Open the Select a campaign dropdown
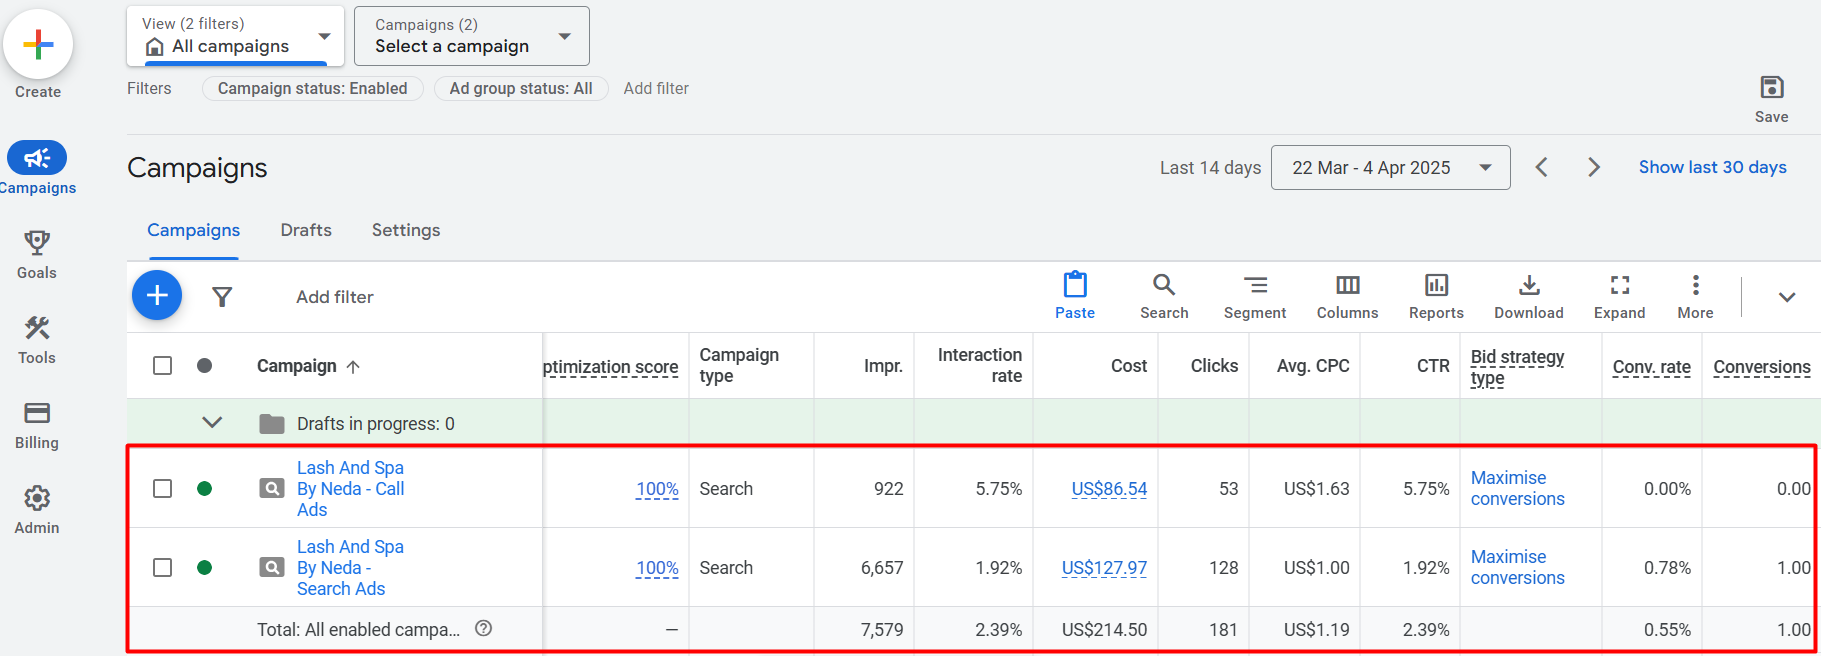Image resolution: width=1825 pixels, height=656 pixels. [472, 36]
